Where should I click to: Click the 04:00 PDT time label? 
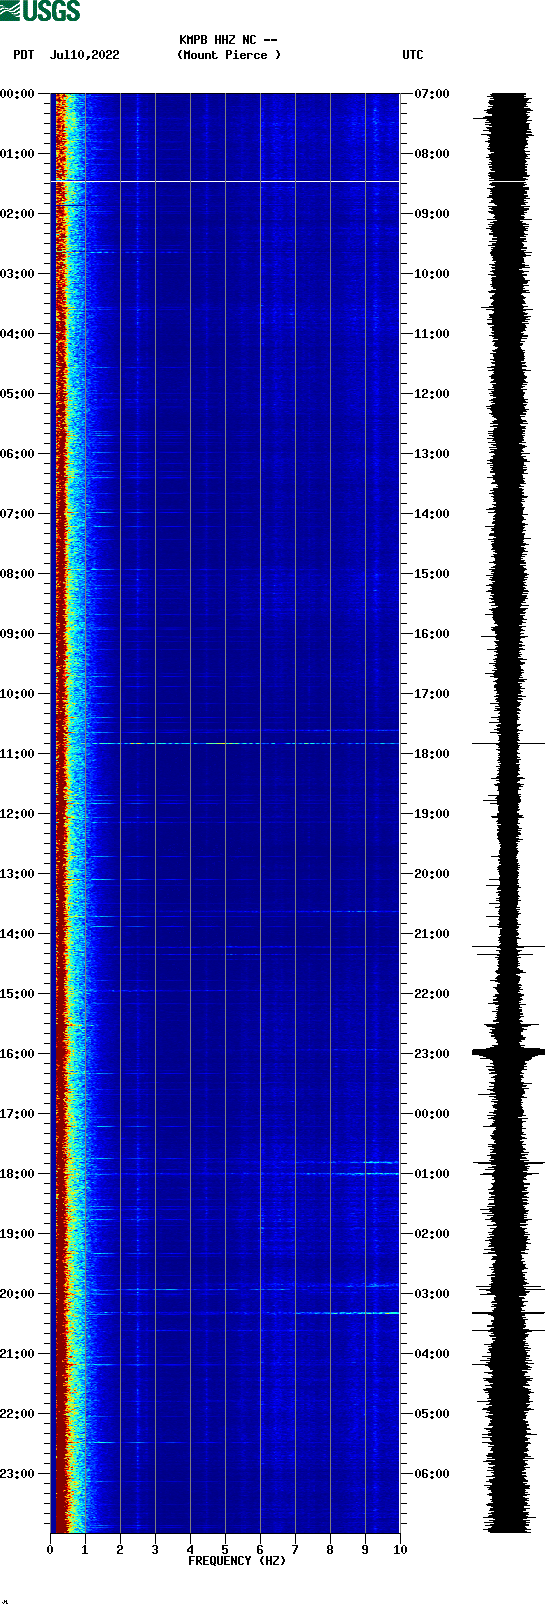(18, 334)
